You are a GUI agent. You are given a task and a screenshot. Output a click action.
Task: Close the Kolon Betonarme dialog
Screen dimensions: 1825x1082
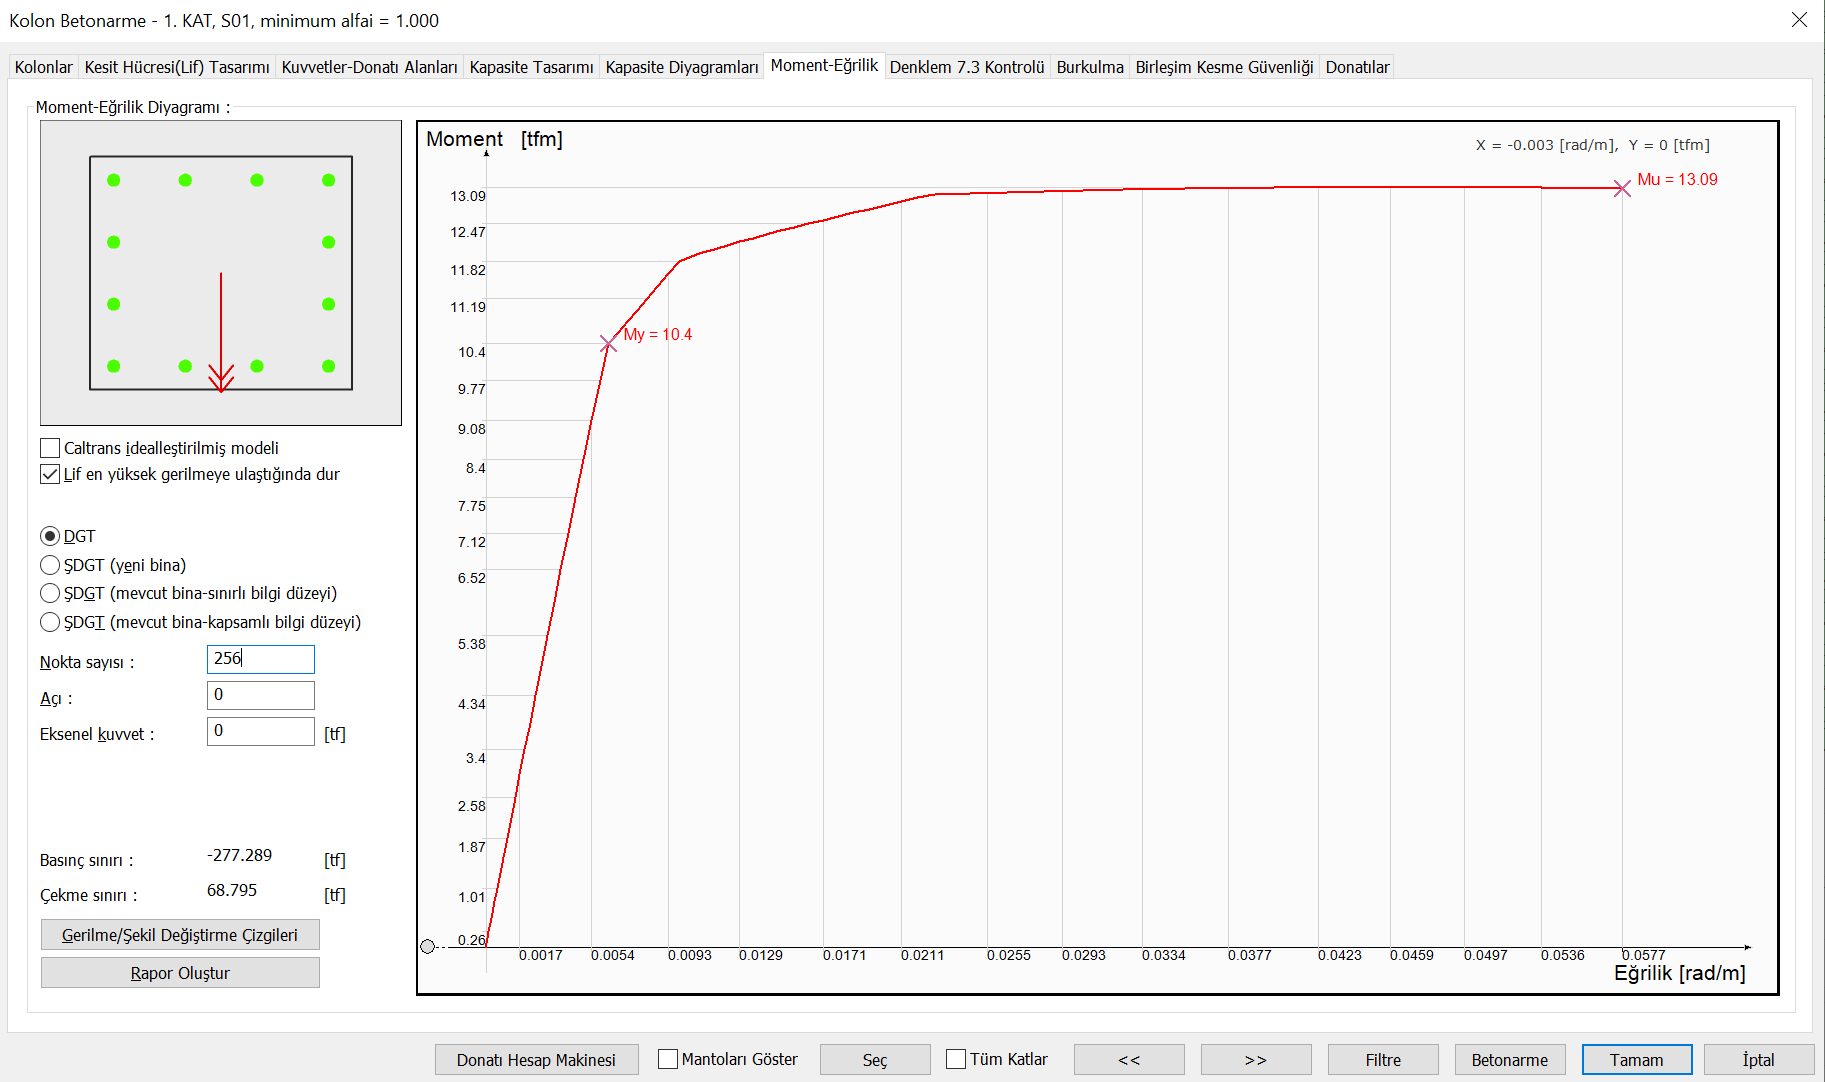tap(1799, 20)
